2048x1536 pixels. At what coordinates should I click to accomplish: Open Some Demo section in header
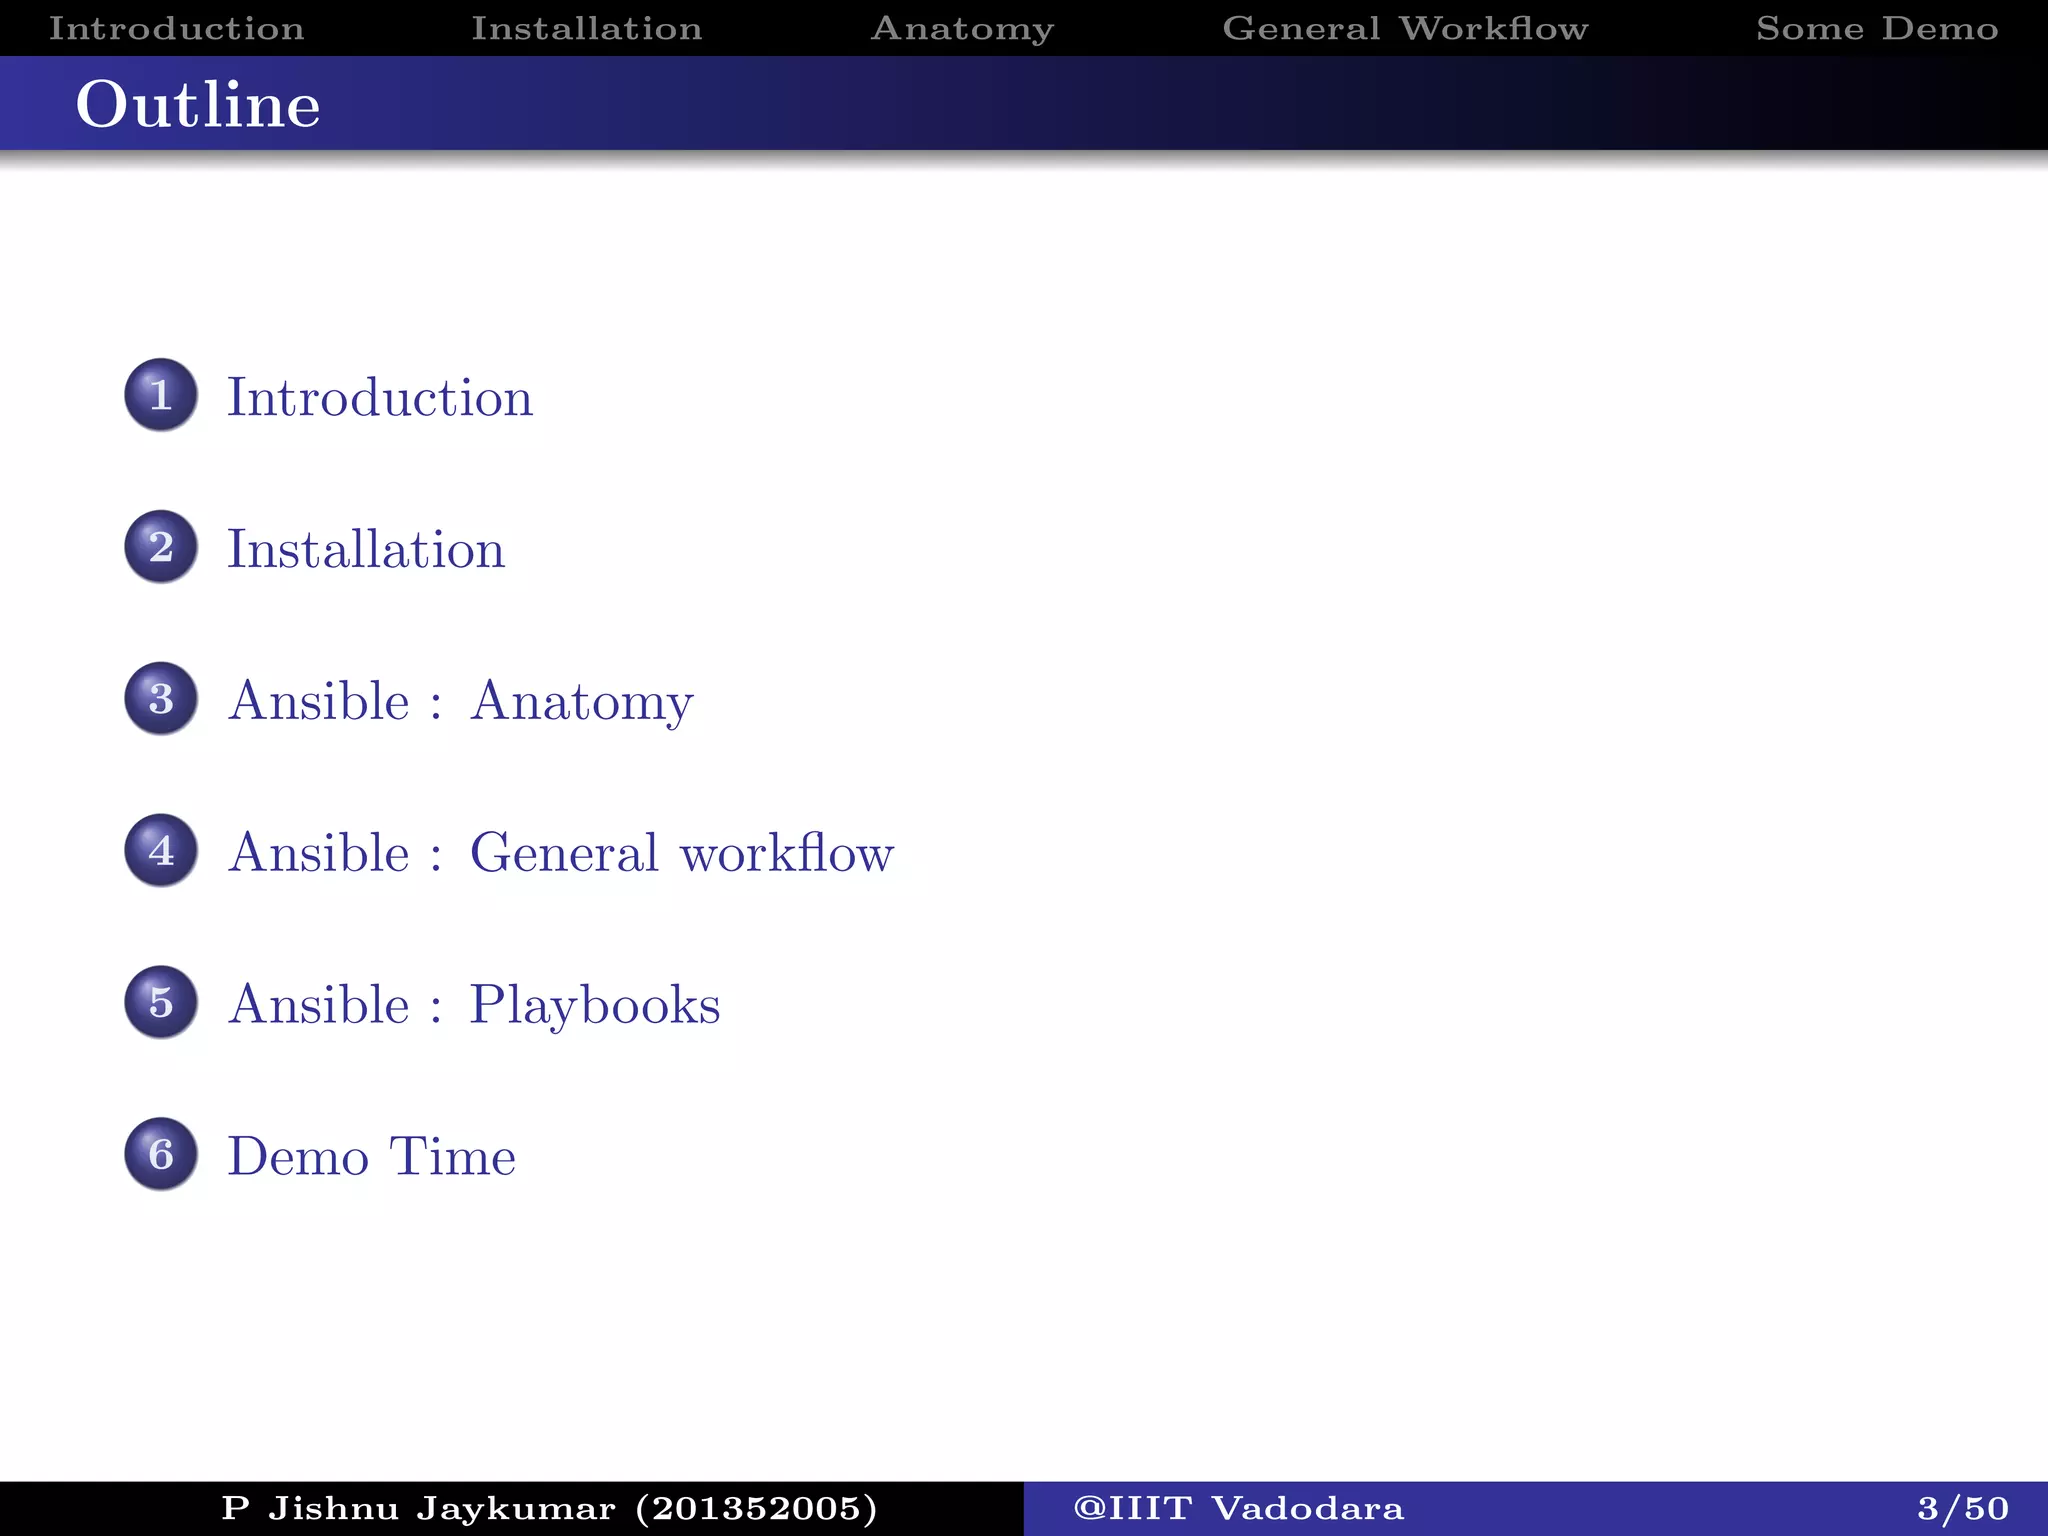1877,28
